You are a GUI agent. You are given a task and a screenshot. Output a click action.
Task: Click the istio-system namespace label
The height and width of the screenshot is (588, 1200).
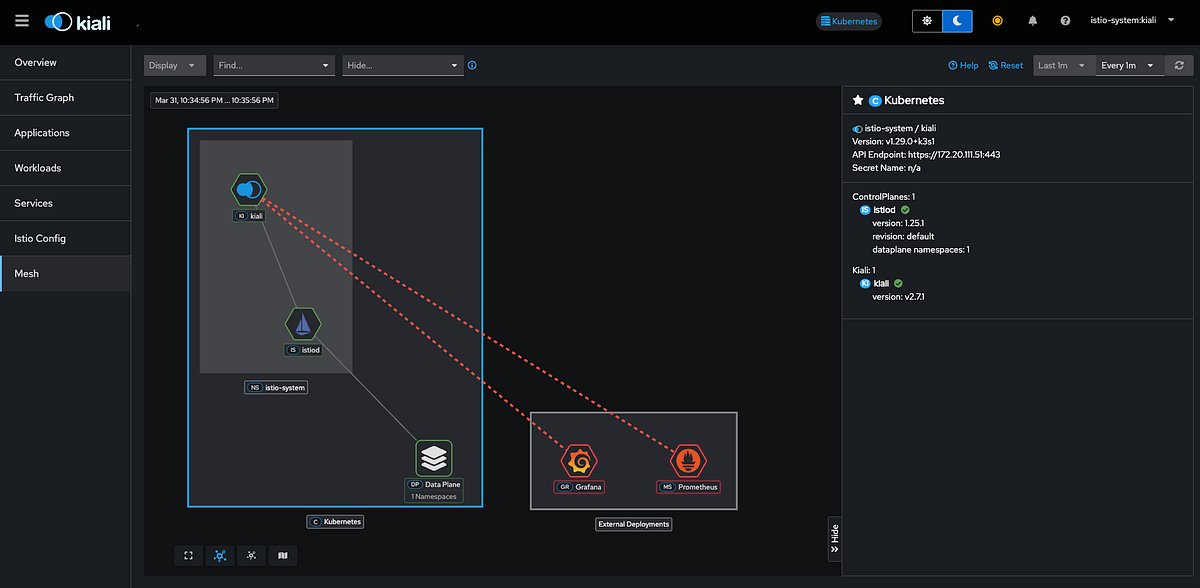(x=276, y=387)
